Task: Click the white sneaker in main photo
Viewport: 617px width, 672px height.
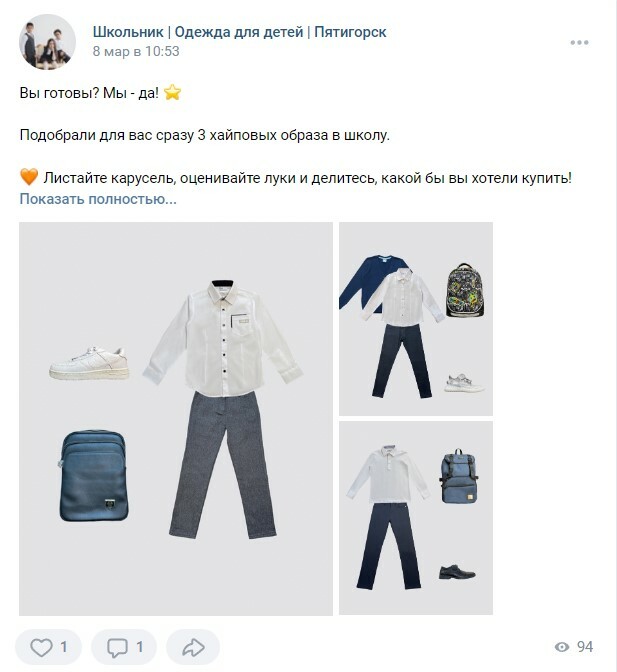Action: 90,363
